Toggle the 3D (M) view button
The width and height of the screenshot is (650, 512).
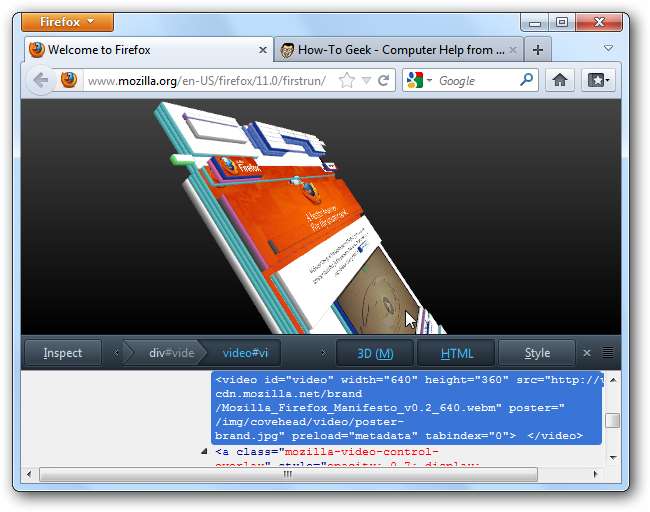375,354
